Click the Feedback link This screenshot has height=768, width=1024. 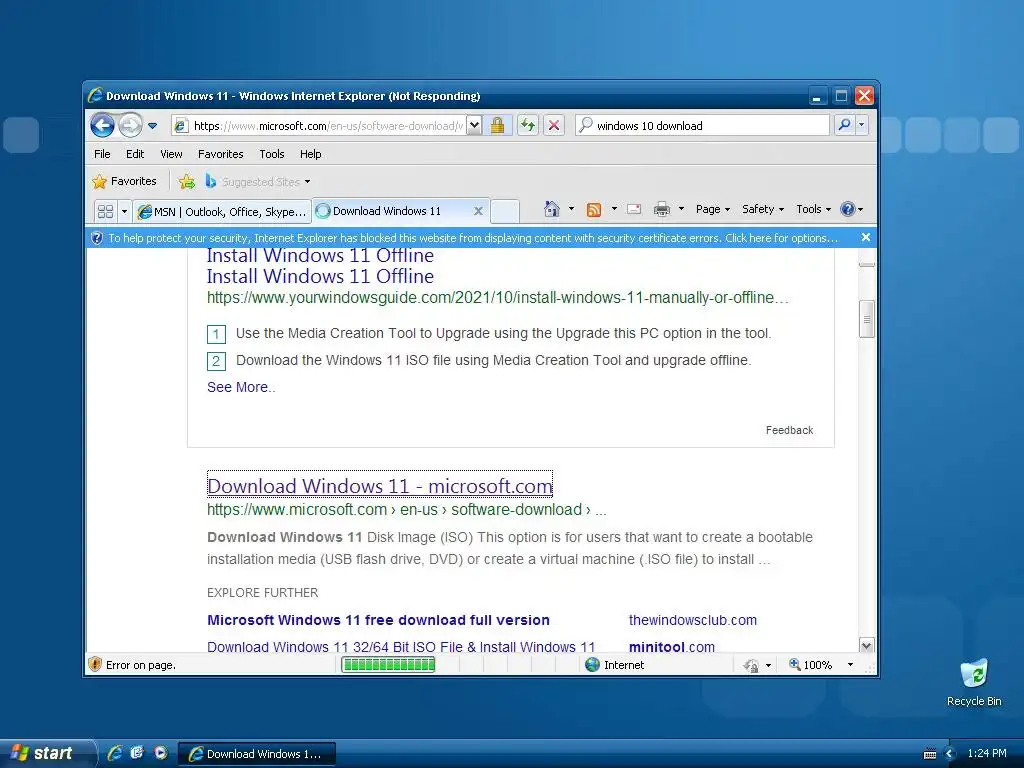pyautogui.click(x=790, y=430)
